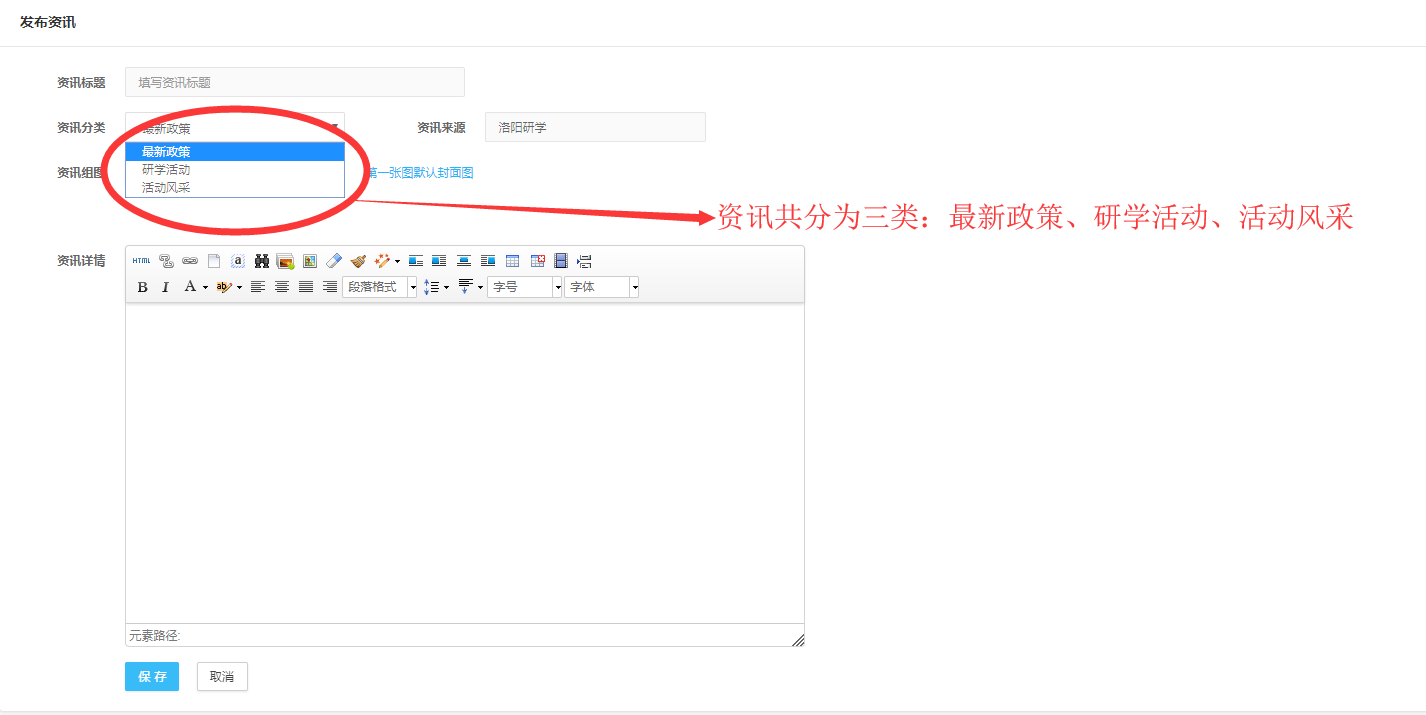Select 研学活动 in the category list
This screenshot has width=1426, height=715.
[235, 170]
